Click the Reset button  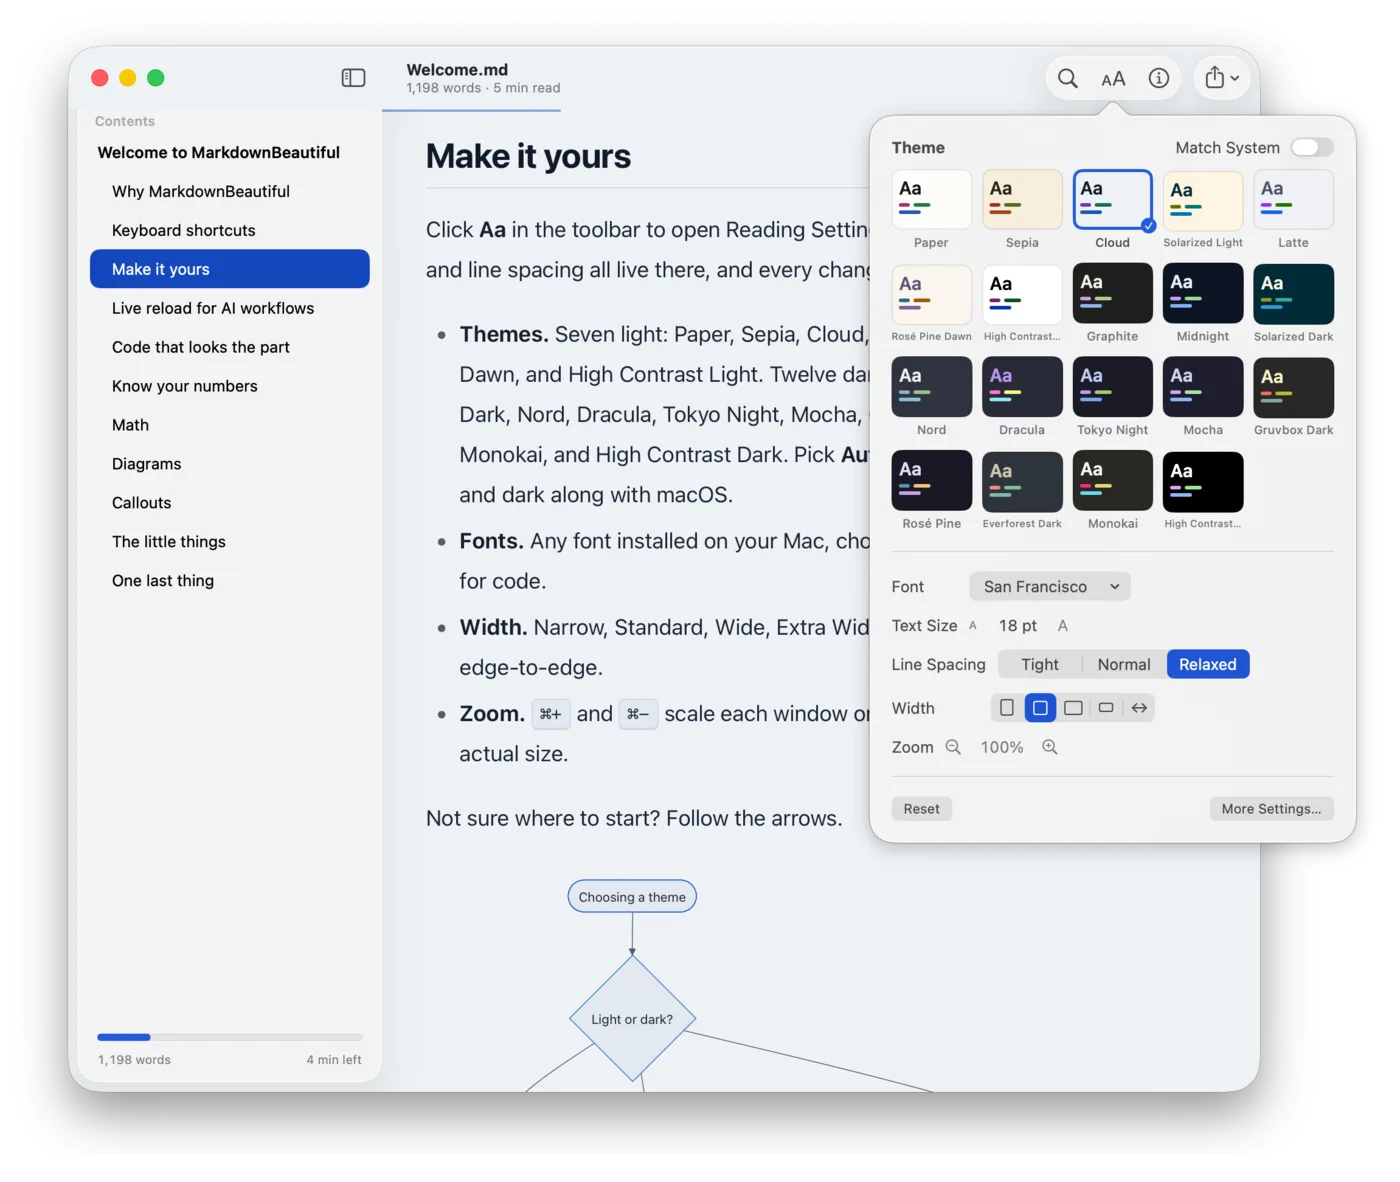click(922, 809)
